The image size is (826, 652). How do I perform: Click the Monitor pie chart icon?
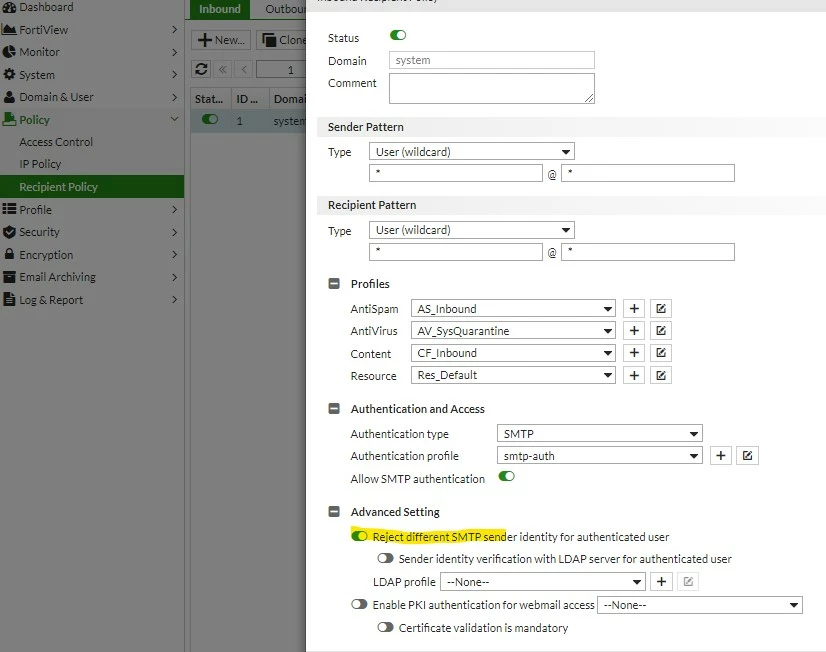point(9,52)
